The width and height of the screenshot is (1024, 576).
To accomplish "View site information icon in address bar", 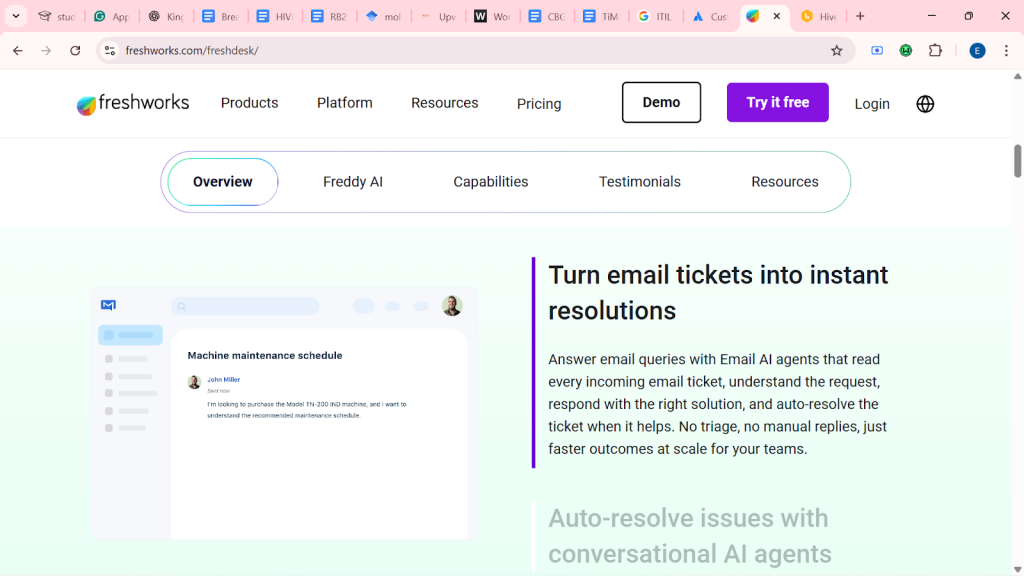I will (110, 51).
